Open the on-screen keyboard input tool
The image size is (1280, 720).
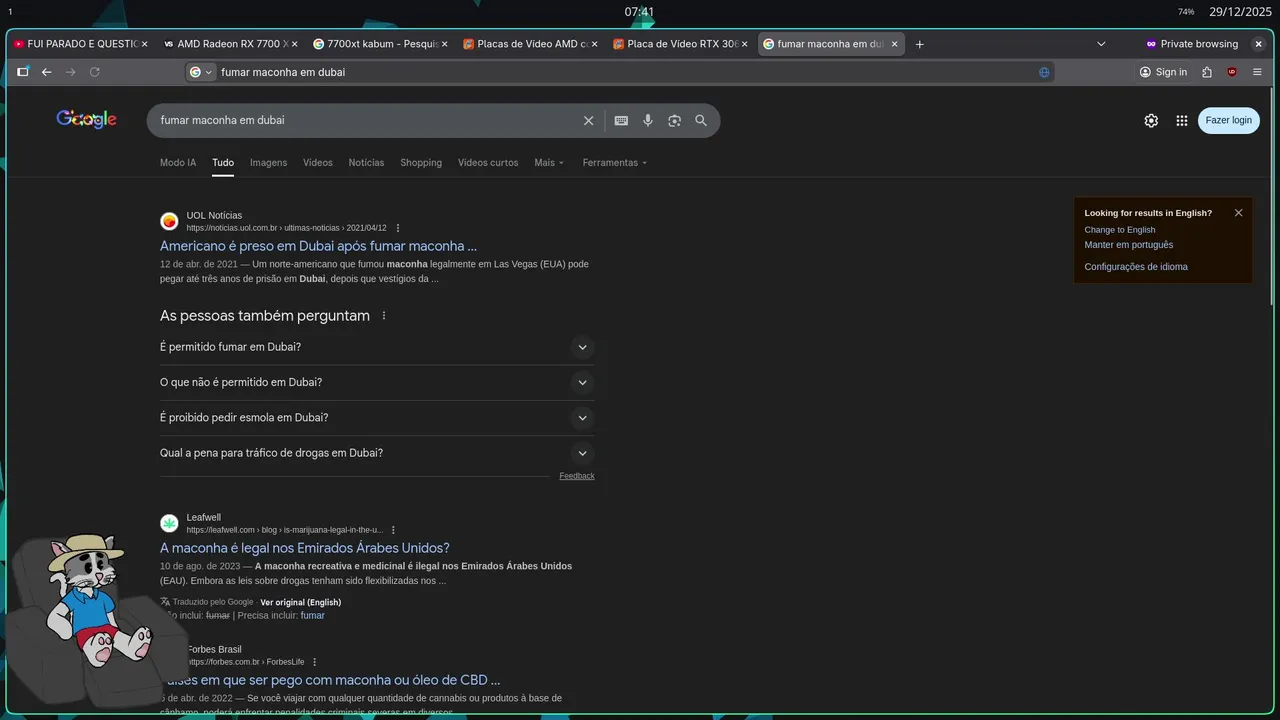coord(621,121)
